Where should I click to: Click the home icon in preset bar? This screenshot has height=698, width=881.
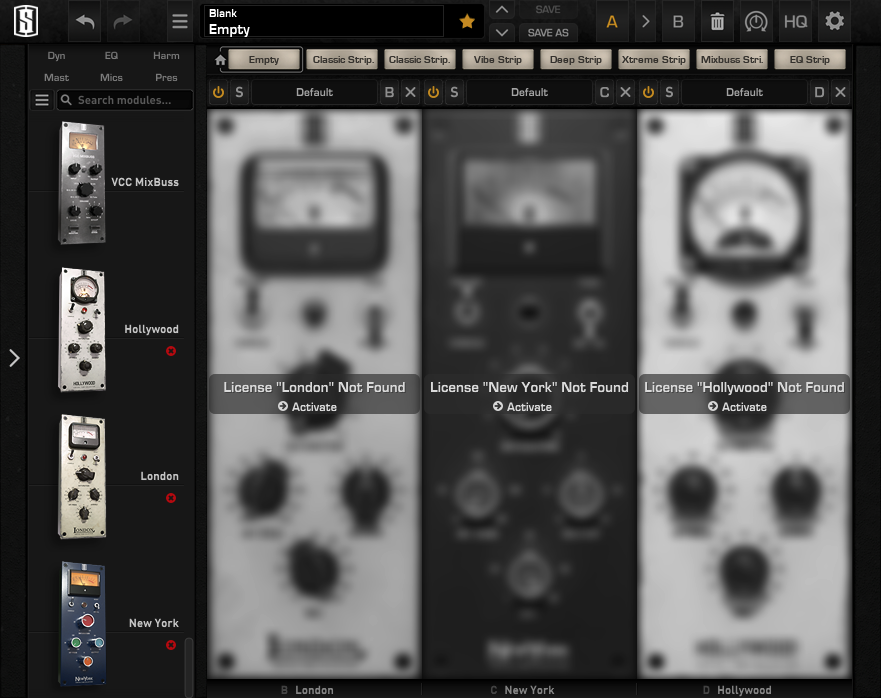220,60
